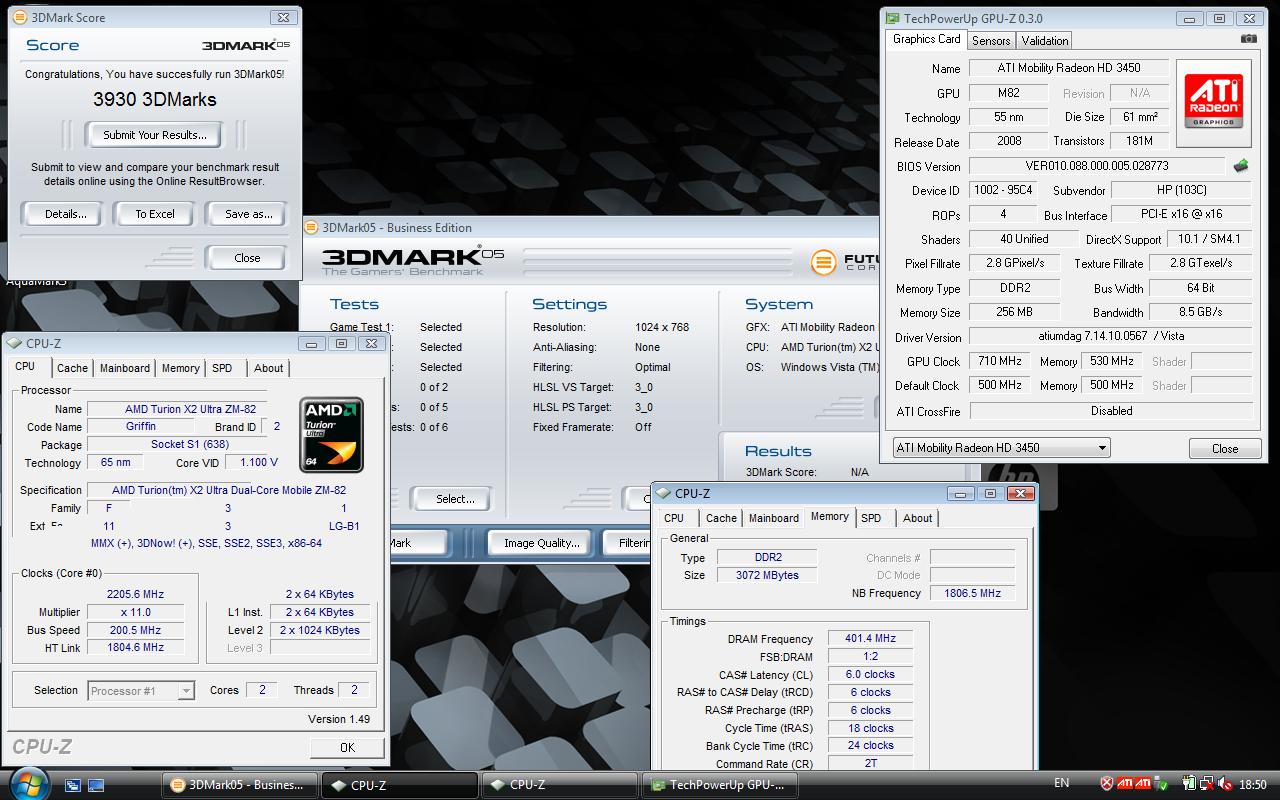Viewport: 1280px width, 800px height.
Task: Select the Graphics Card tab in GPU-Z
Action: coord(926,39)
